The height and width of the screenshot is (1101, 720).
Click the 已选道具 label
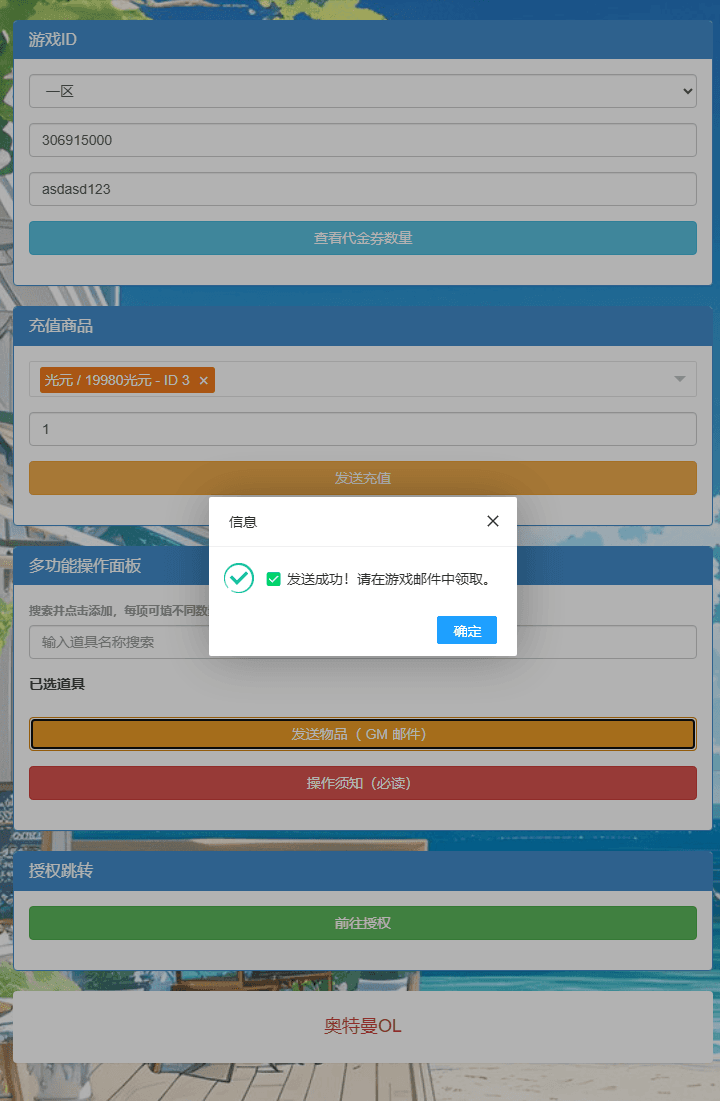tap(57, 684)
